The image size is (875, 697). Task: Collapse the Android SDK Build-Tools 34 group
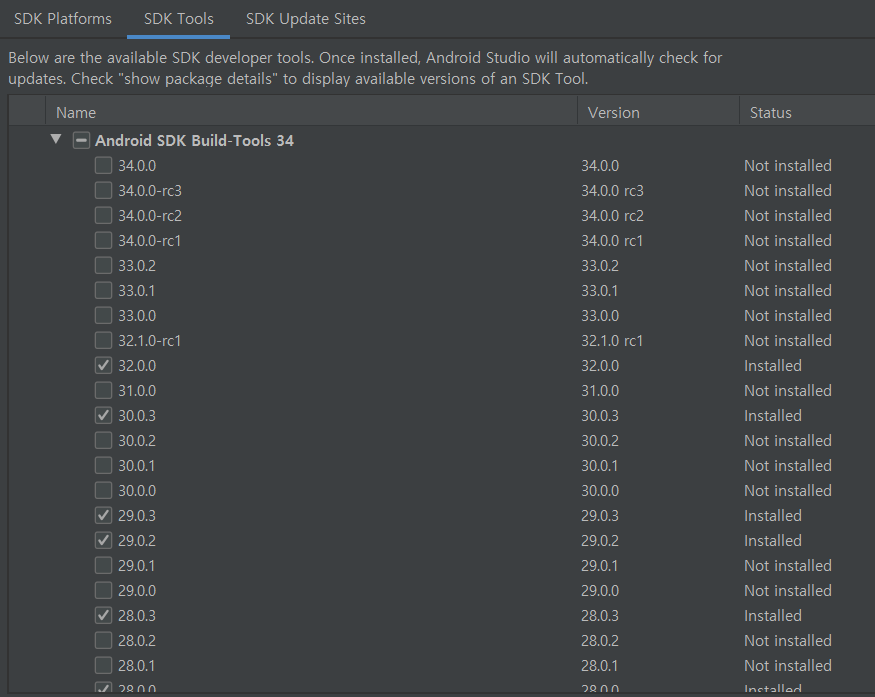(x=56, y=139)
